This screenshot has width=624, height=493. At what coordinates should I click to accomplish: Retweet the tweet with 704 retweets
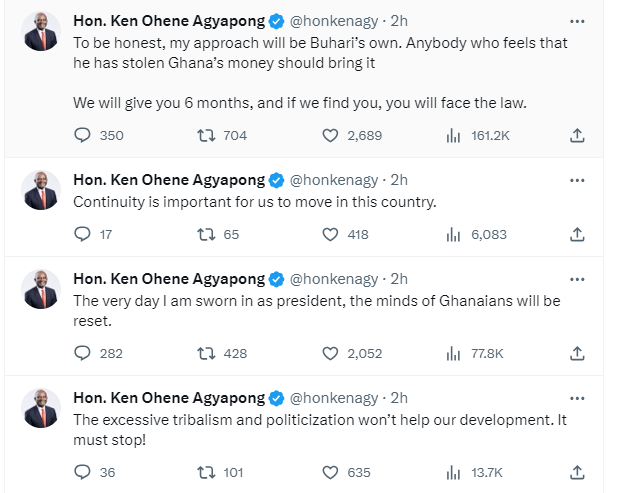point(205,135)
